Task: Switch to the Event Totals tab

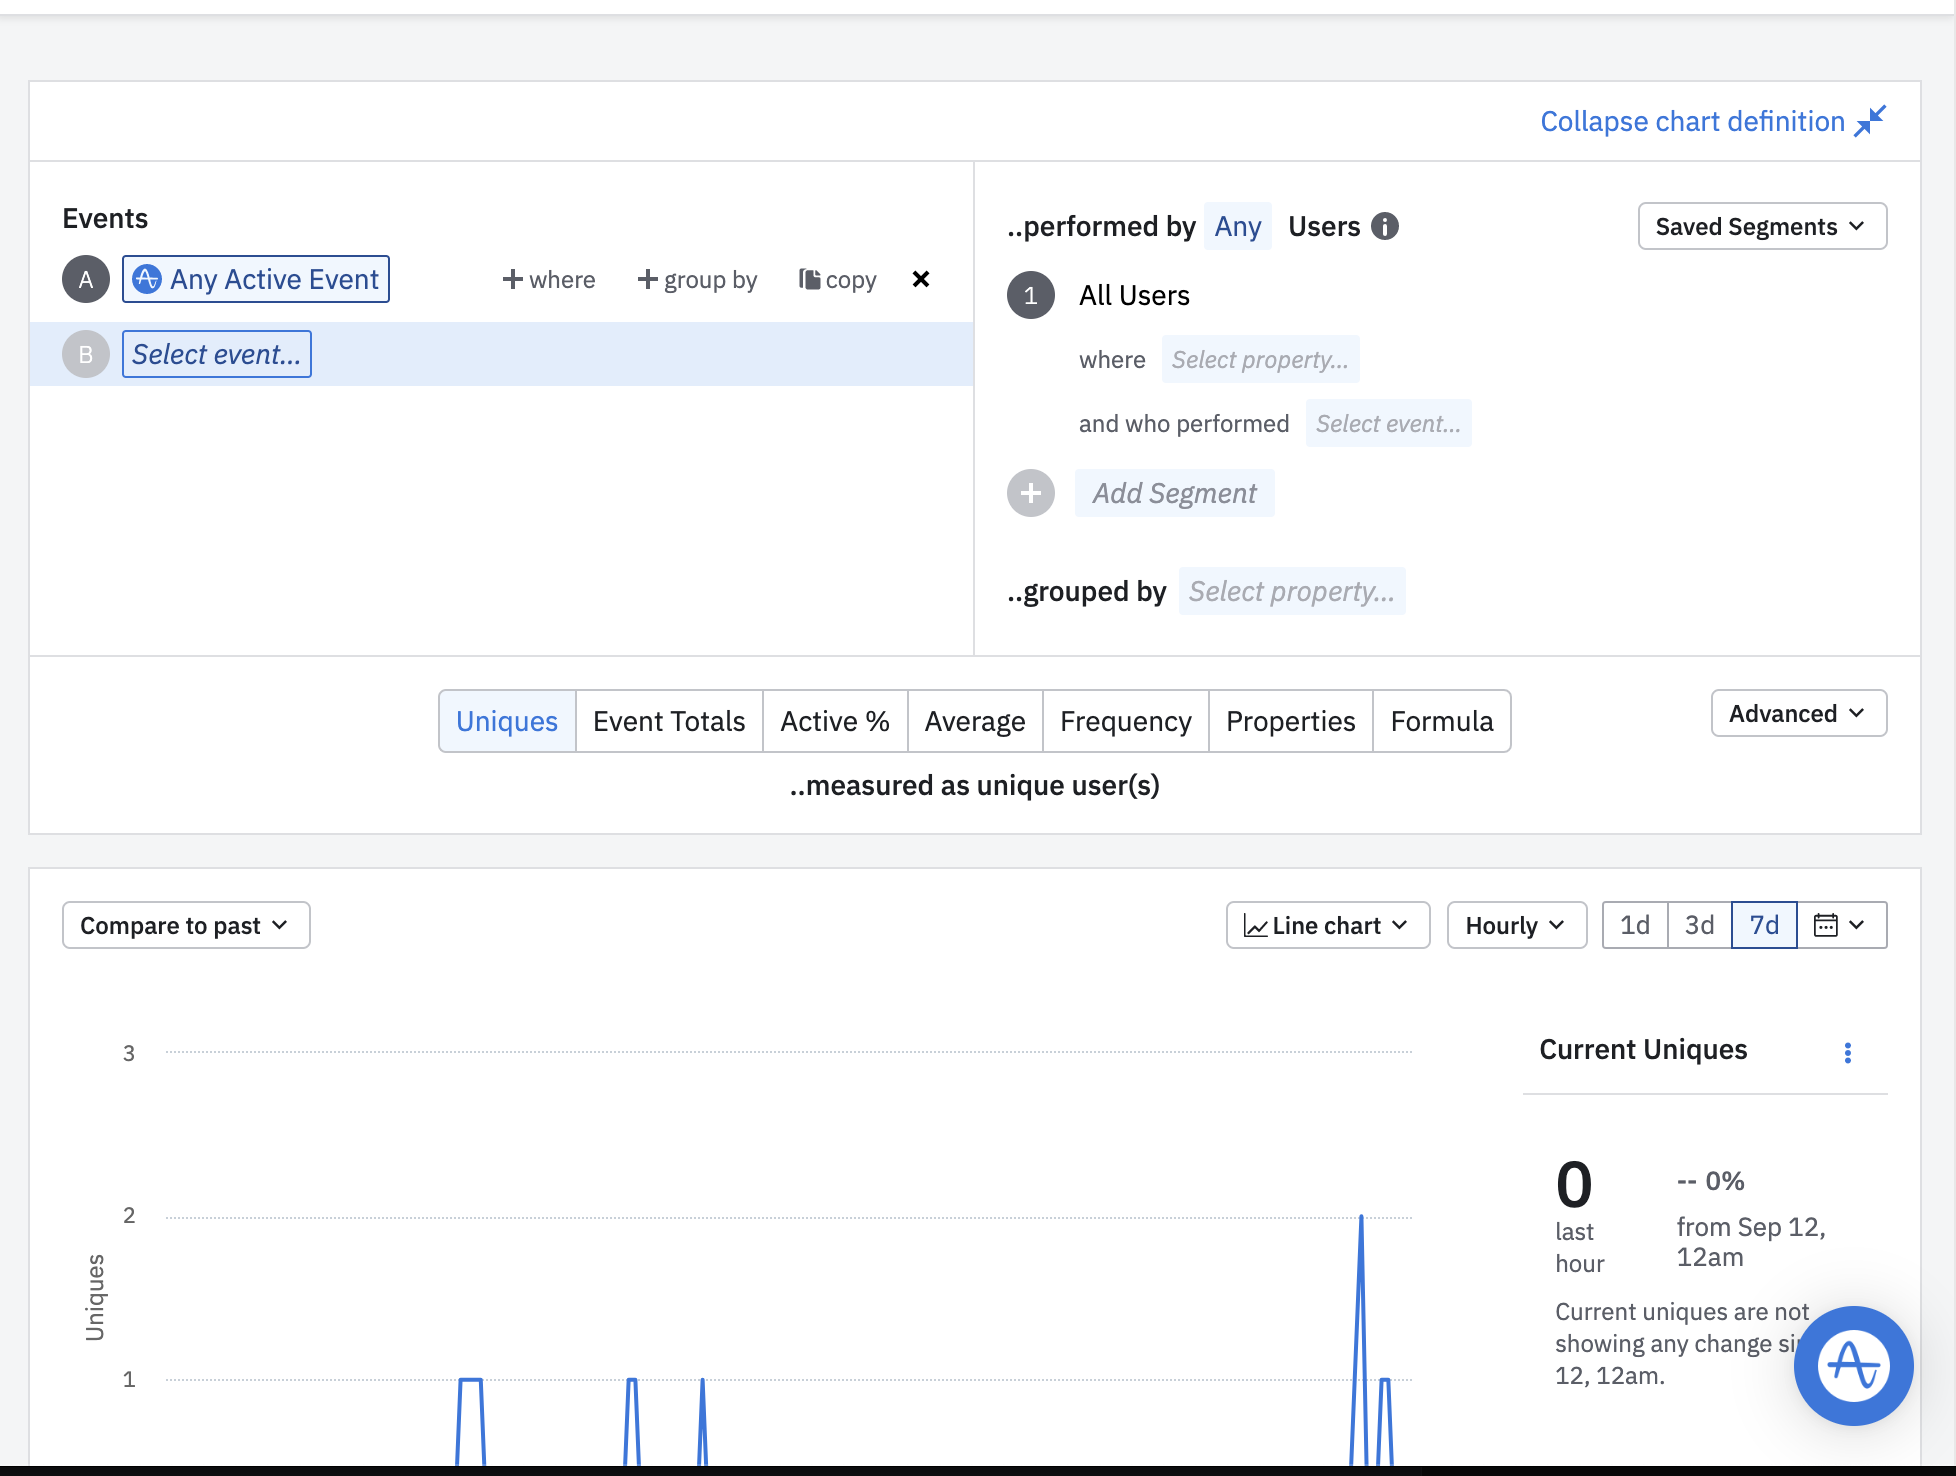Action: pyautogui.click(x=669, y=721)
